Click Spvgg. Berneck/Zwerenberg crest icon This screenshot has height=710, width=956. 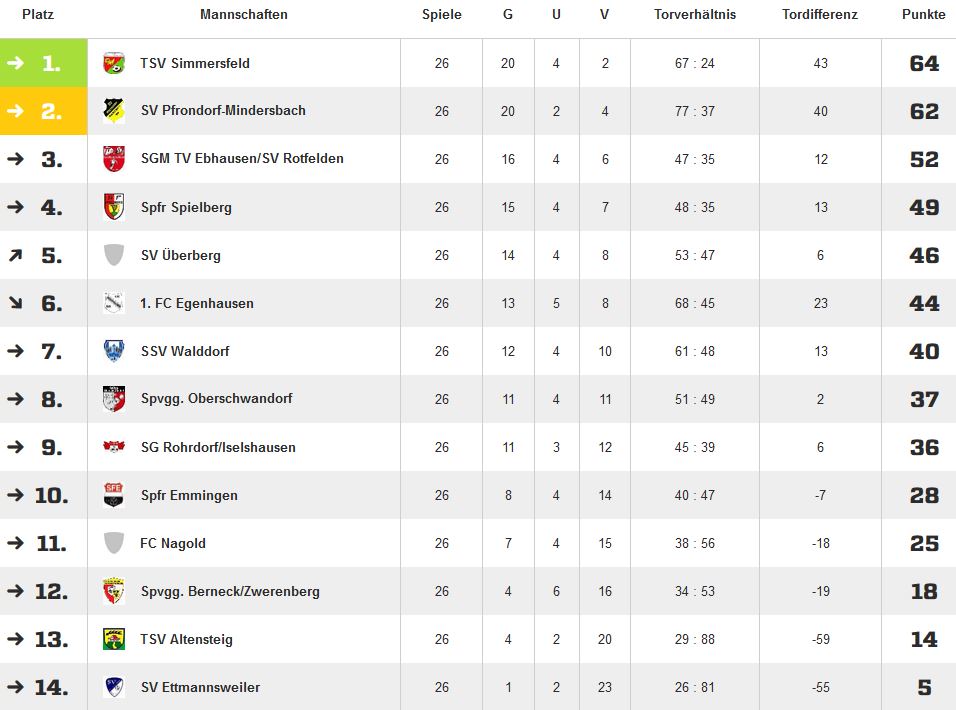point(114,591)
